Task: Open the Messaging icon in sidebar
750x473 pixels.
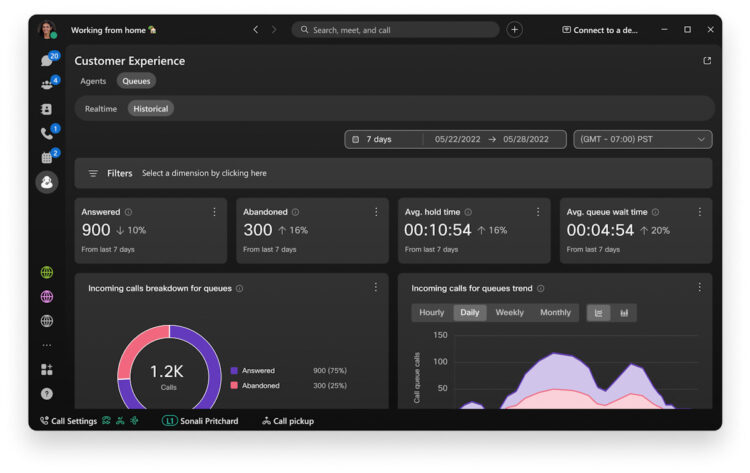Action: click(x=46, y=61)
